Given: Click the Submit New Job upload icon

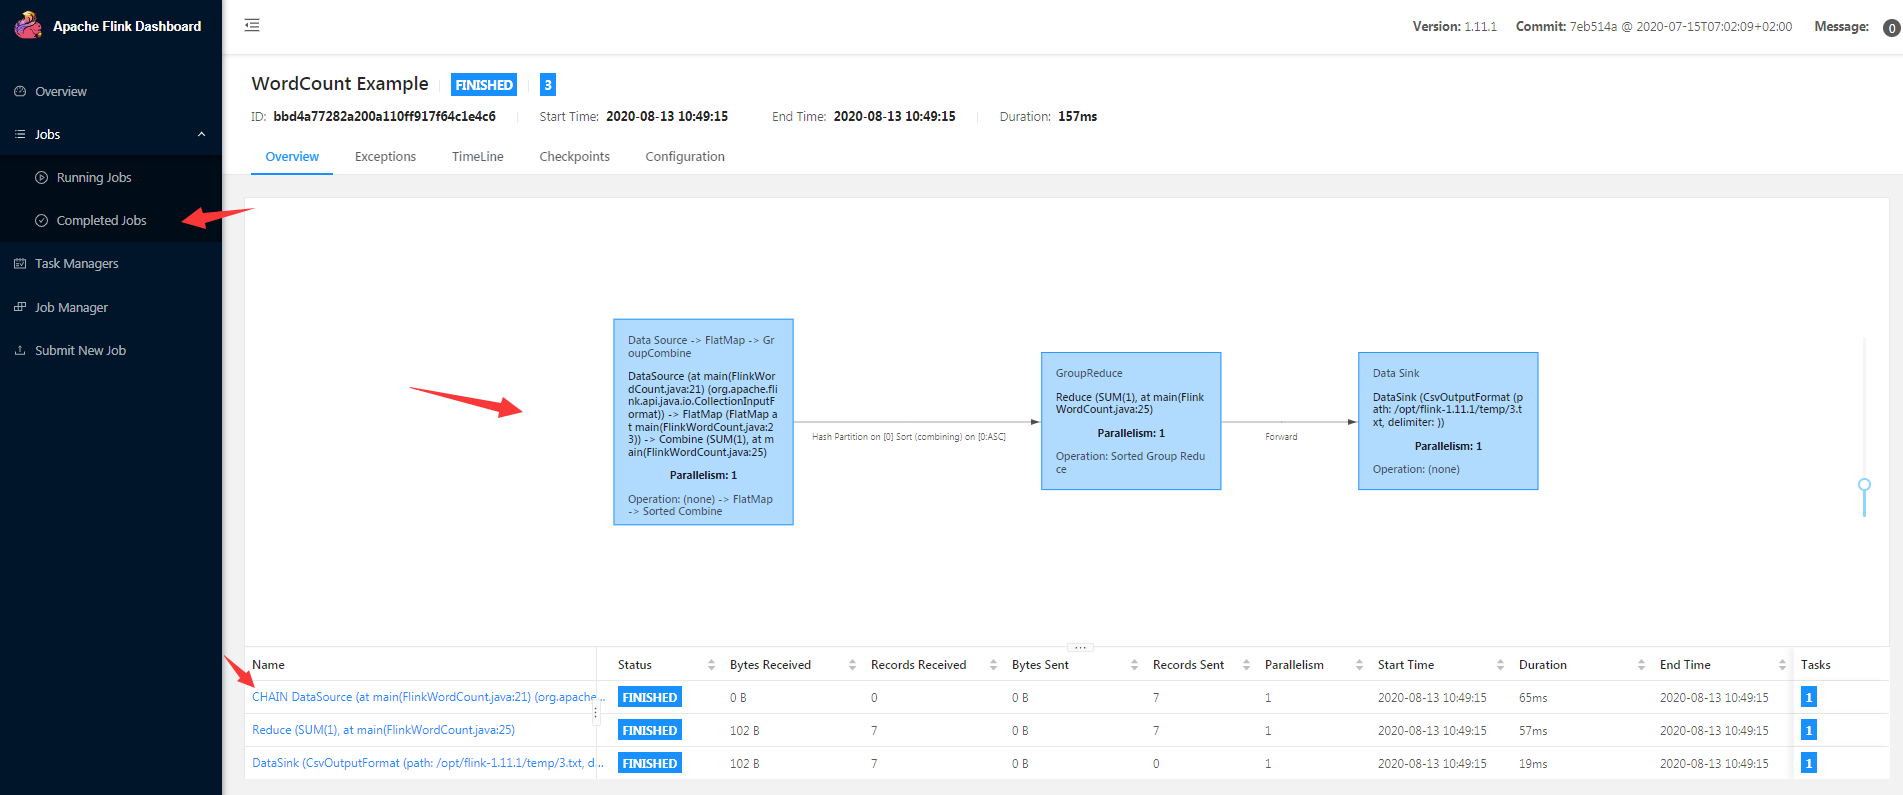Looking at the screenshot, I should [20, 350].
